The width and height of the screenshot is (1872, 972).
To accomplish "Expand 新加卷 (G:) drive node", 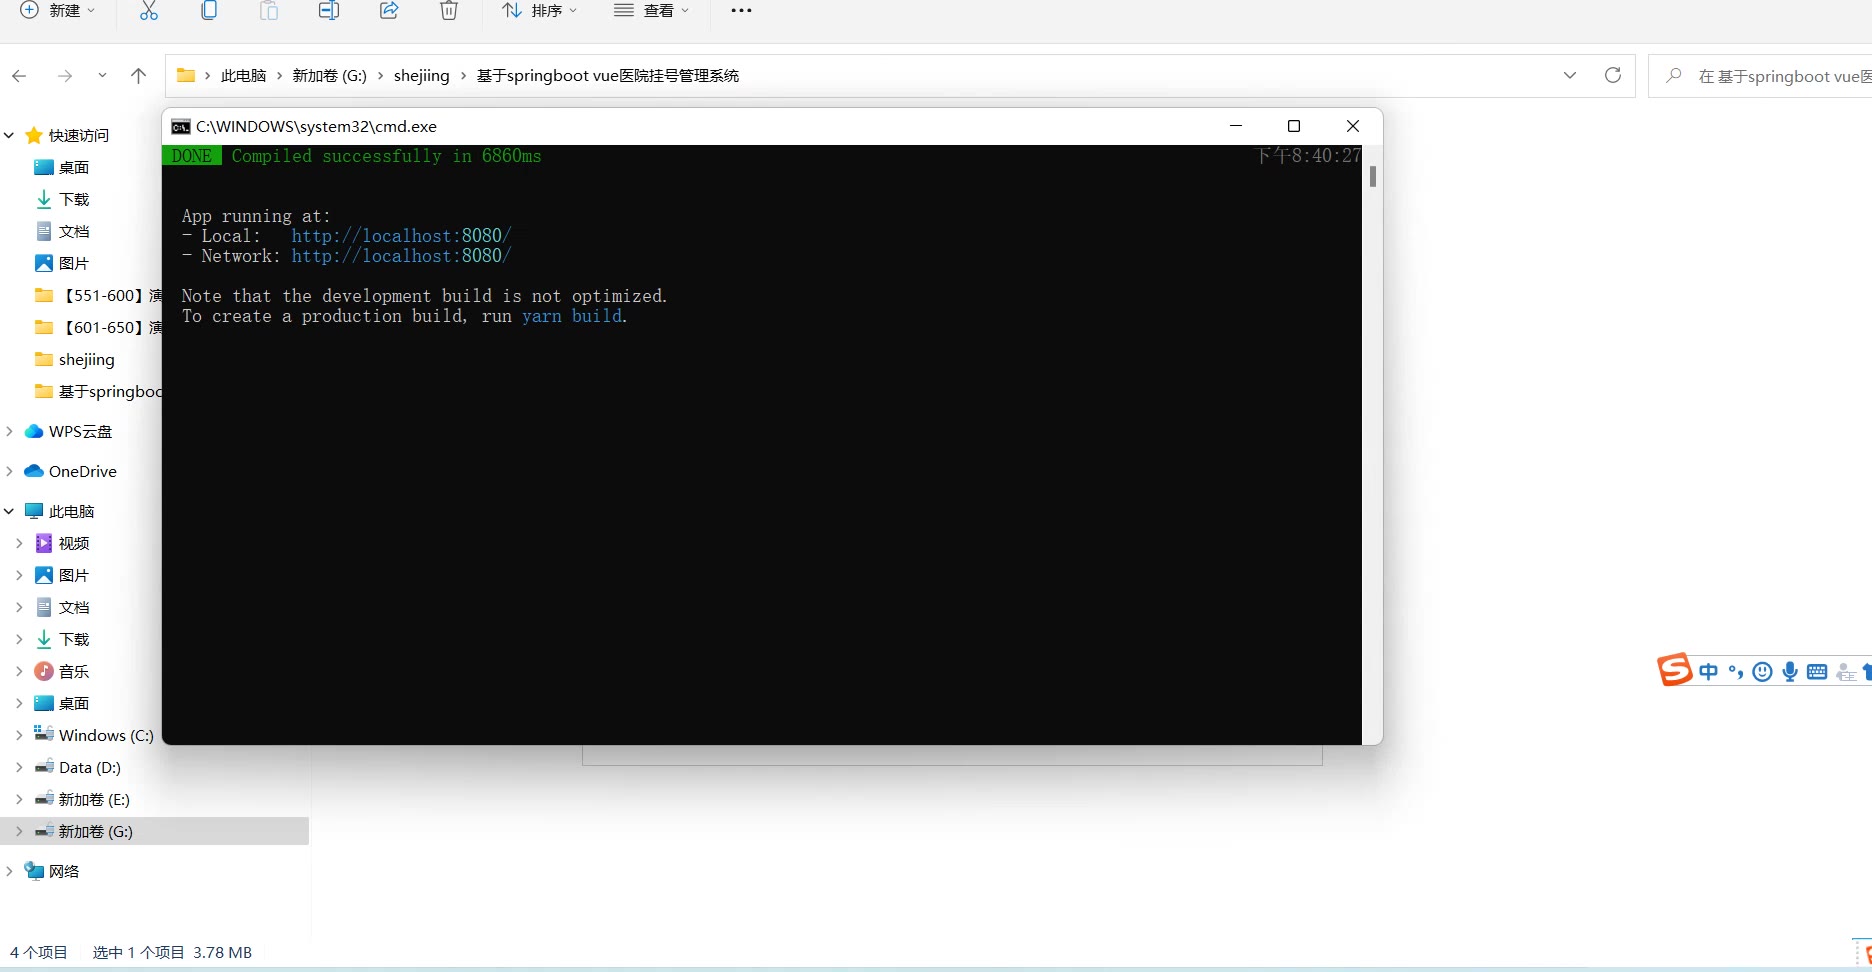I will (19, 831).
